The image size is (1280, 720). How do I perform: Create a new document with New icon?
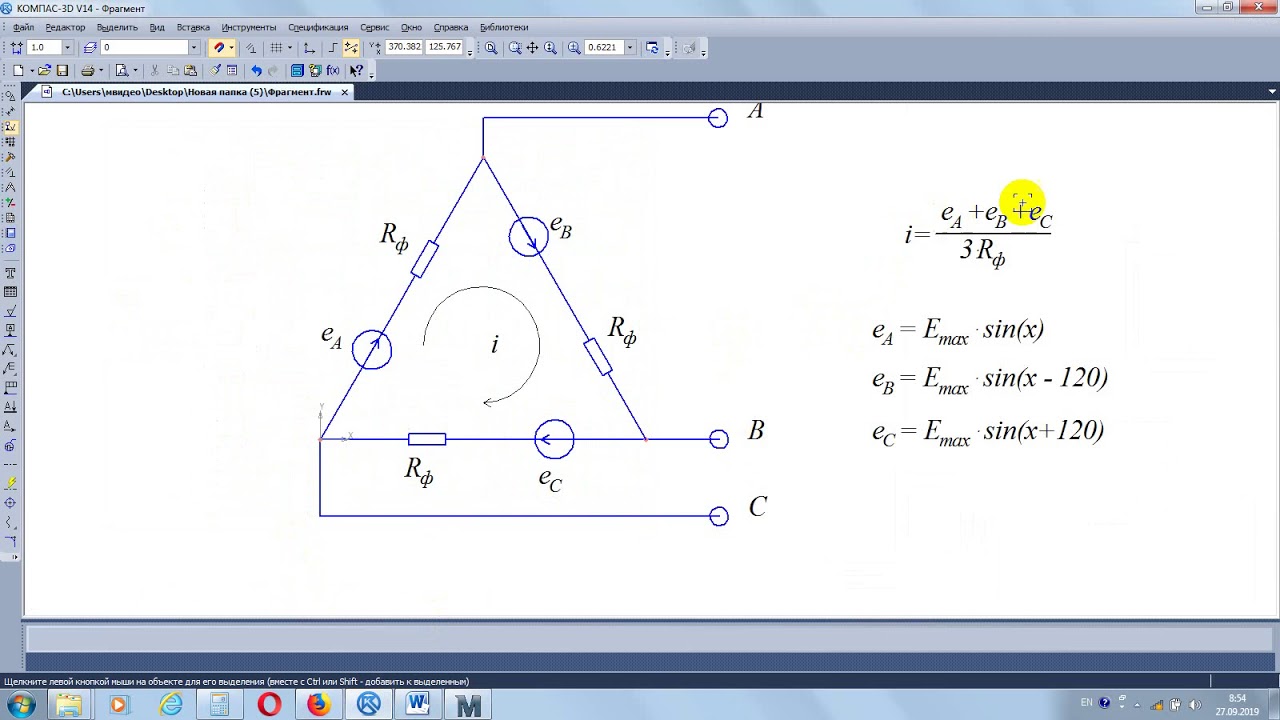tap(18, 71)
